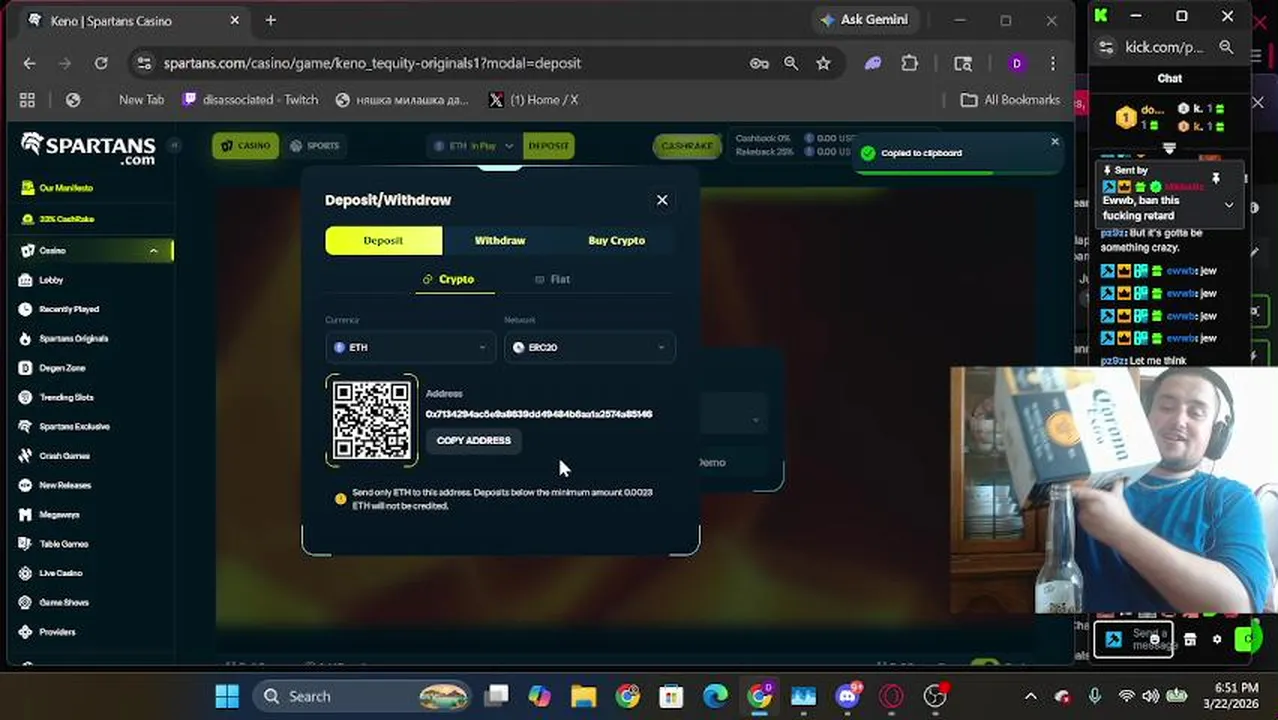The height and width of the screenshot is (720, 1278).
Task: Click the ETH wallet address text
Action: tap(539, 414)
